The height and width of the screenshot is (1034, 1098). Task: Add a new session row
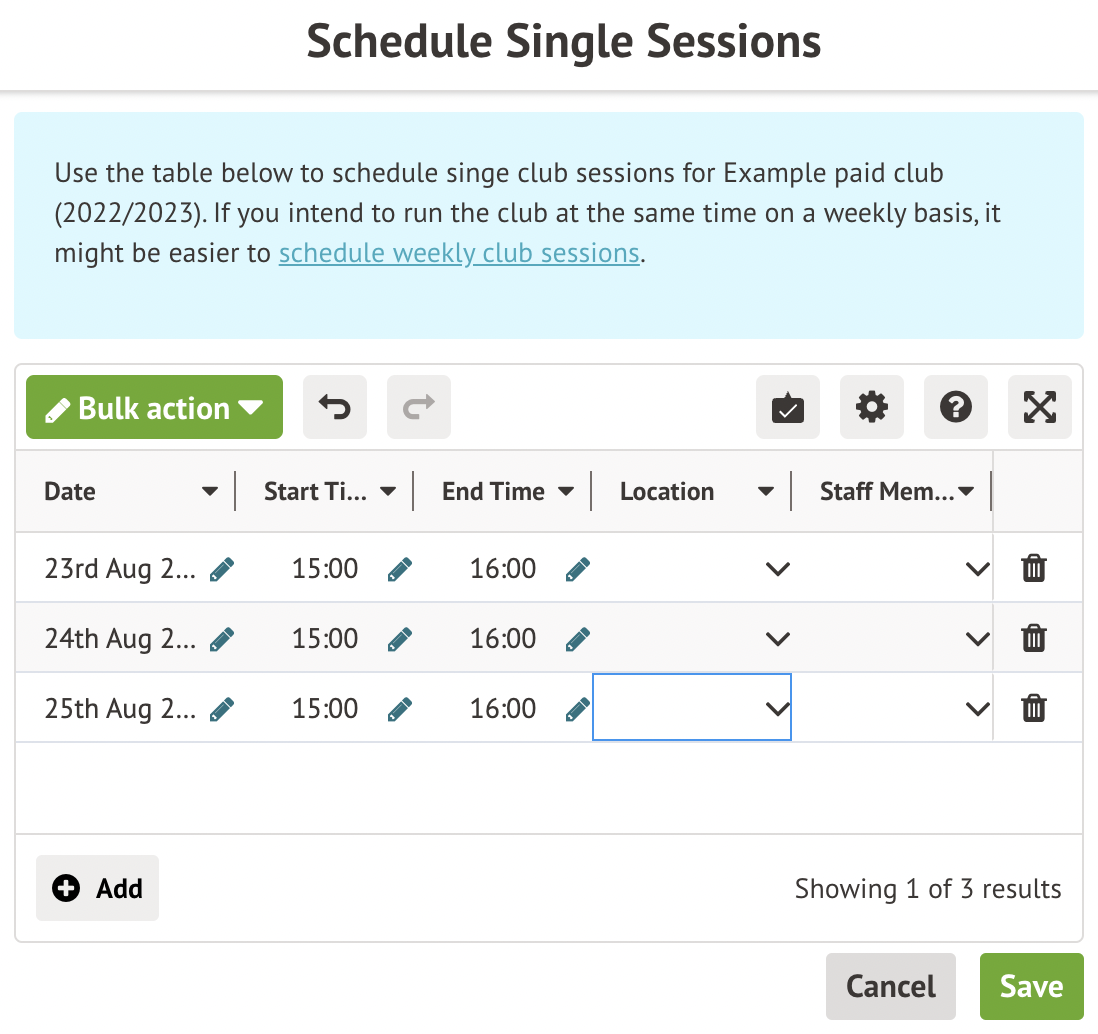point(98,888)
